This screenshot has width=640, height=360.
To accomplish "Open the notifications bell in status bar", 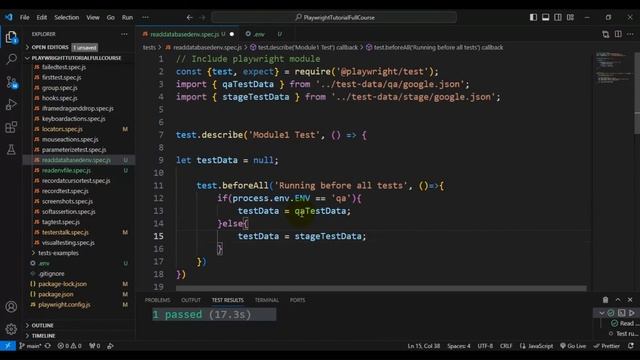I will click(631, 346).
